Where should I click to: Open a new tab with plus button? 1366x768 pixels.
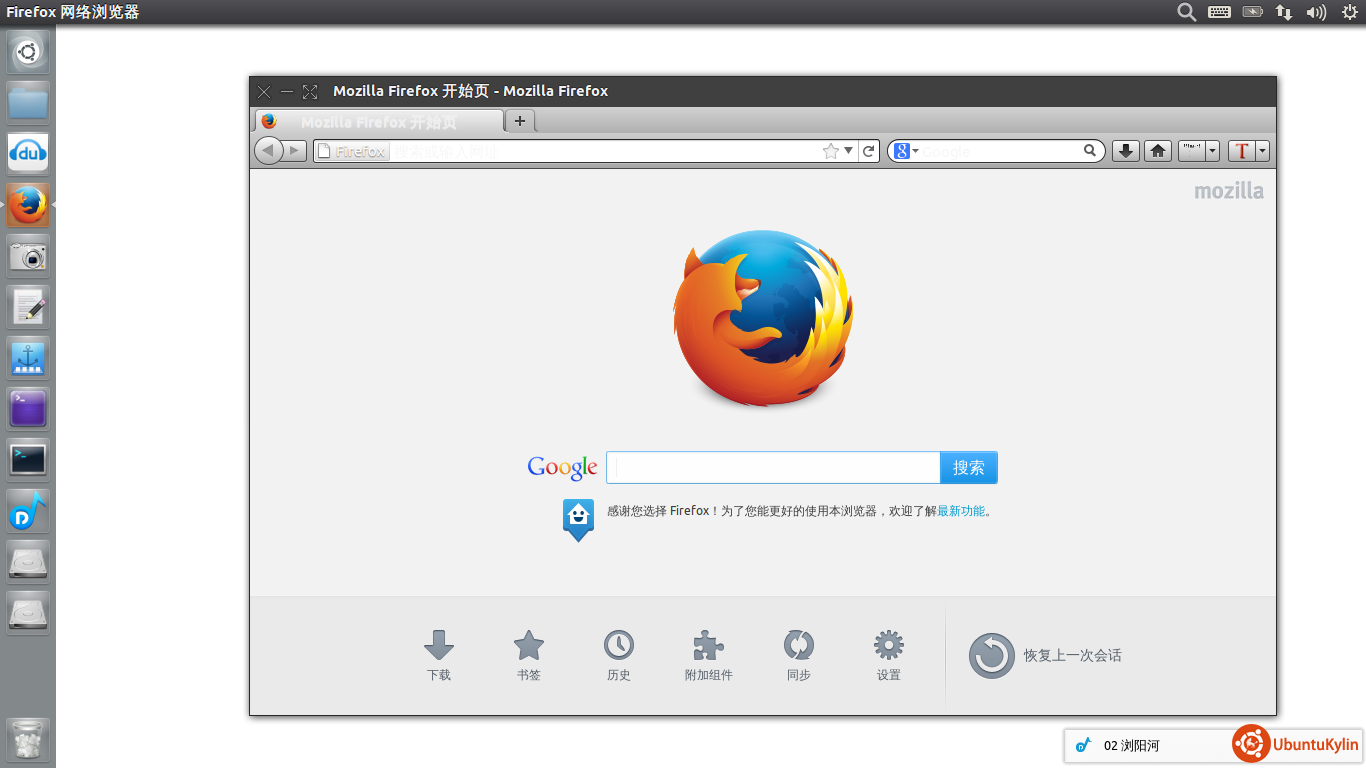519,121
